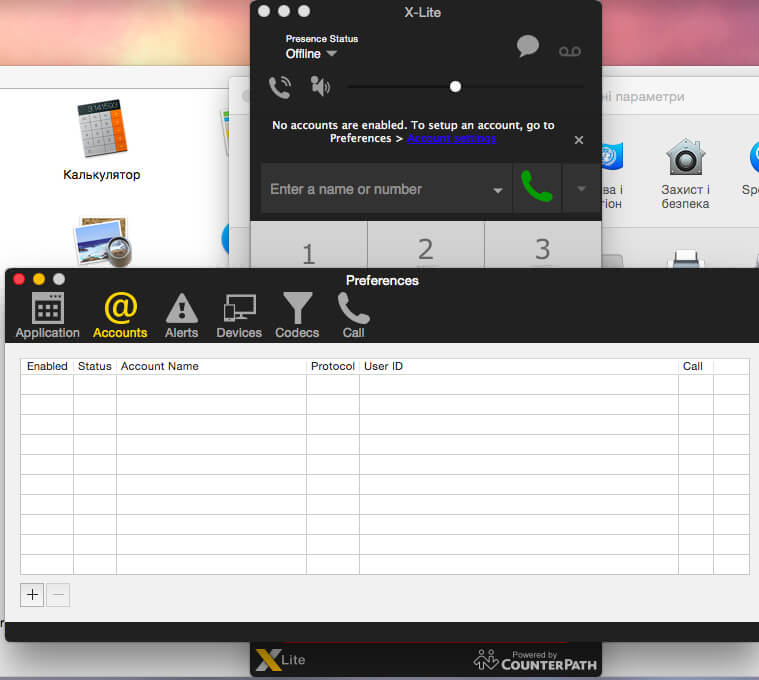Viewport: 759px width, 680px height.
Task: Open the Preview app icon below Calculator
Action: point(103,242)
